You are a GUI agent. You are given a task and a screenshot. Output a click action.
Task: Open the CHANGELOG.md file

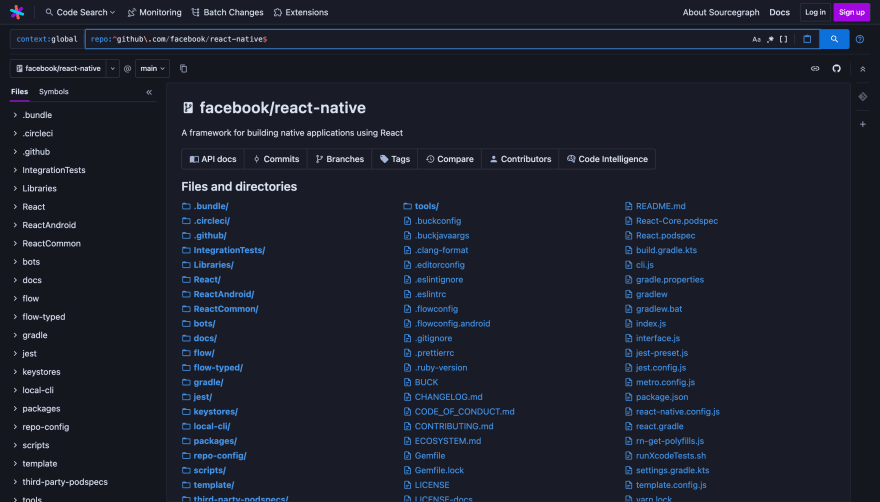coord(448,397)
